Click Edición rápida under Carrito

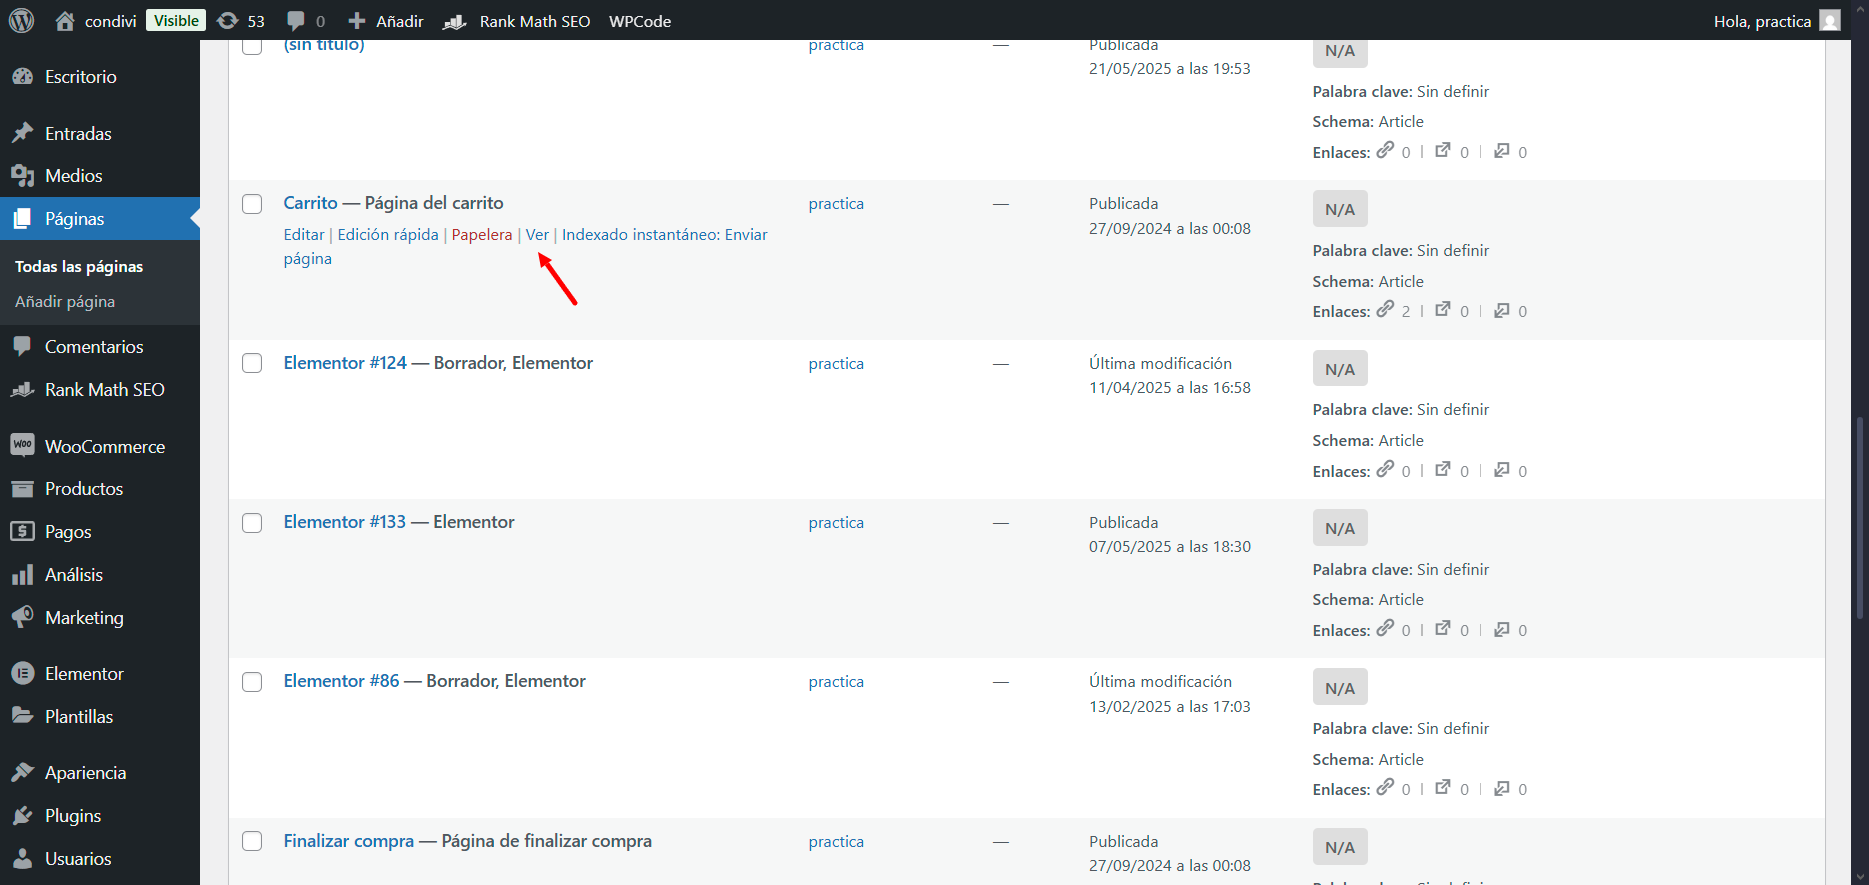tap(388, 234)
